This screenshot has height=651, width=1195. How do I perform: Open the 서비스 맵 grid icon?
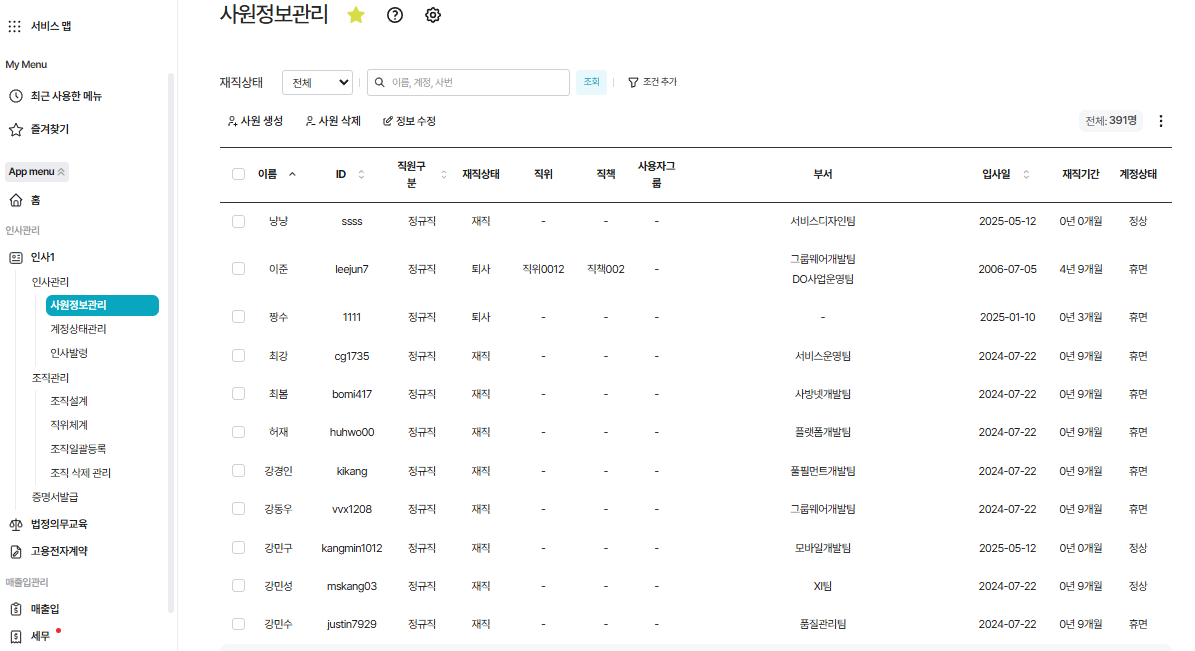point(14,26)
